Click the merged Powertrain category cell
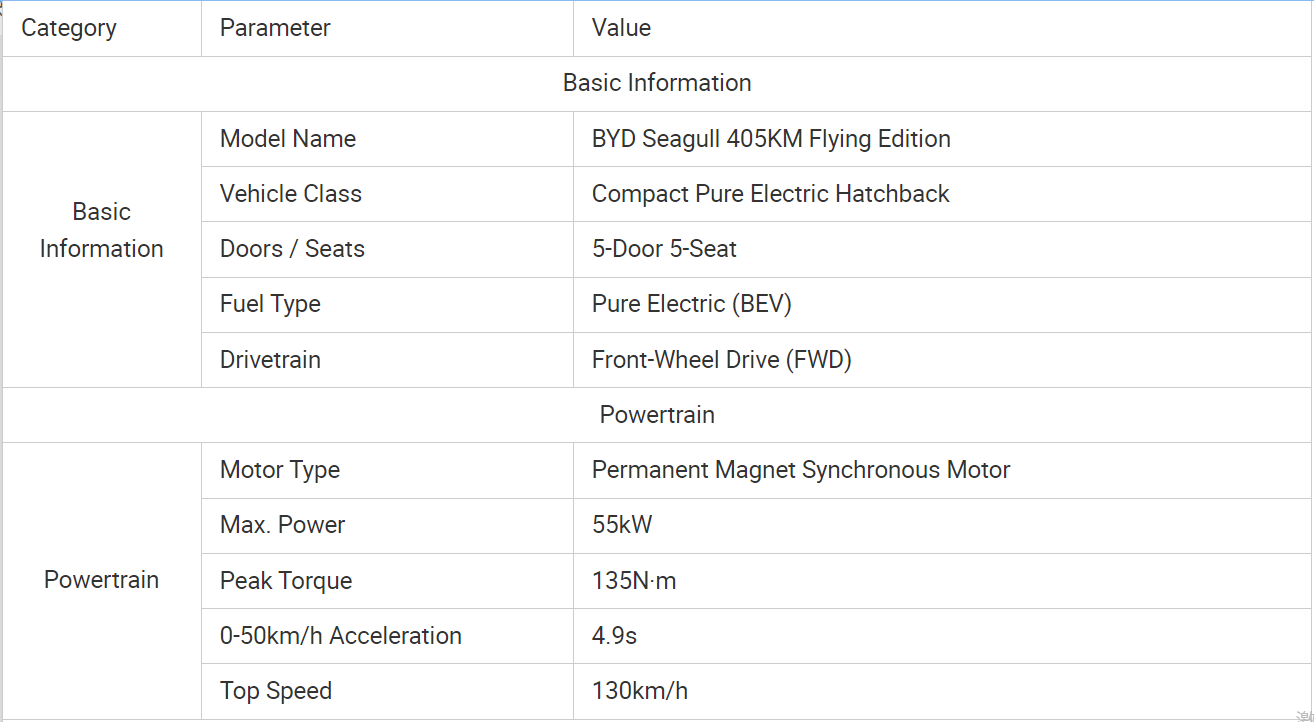 coord(102,580)
